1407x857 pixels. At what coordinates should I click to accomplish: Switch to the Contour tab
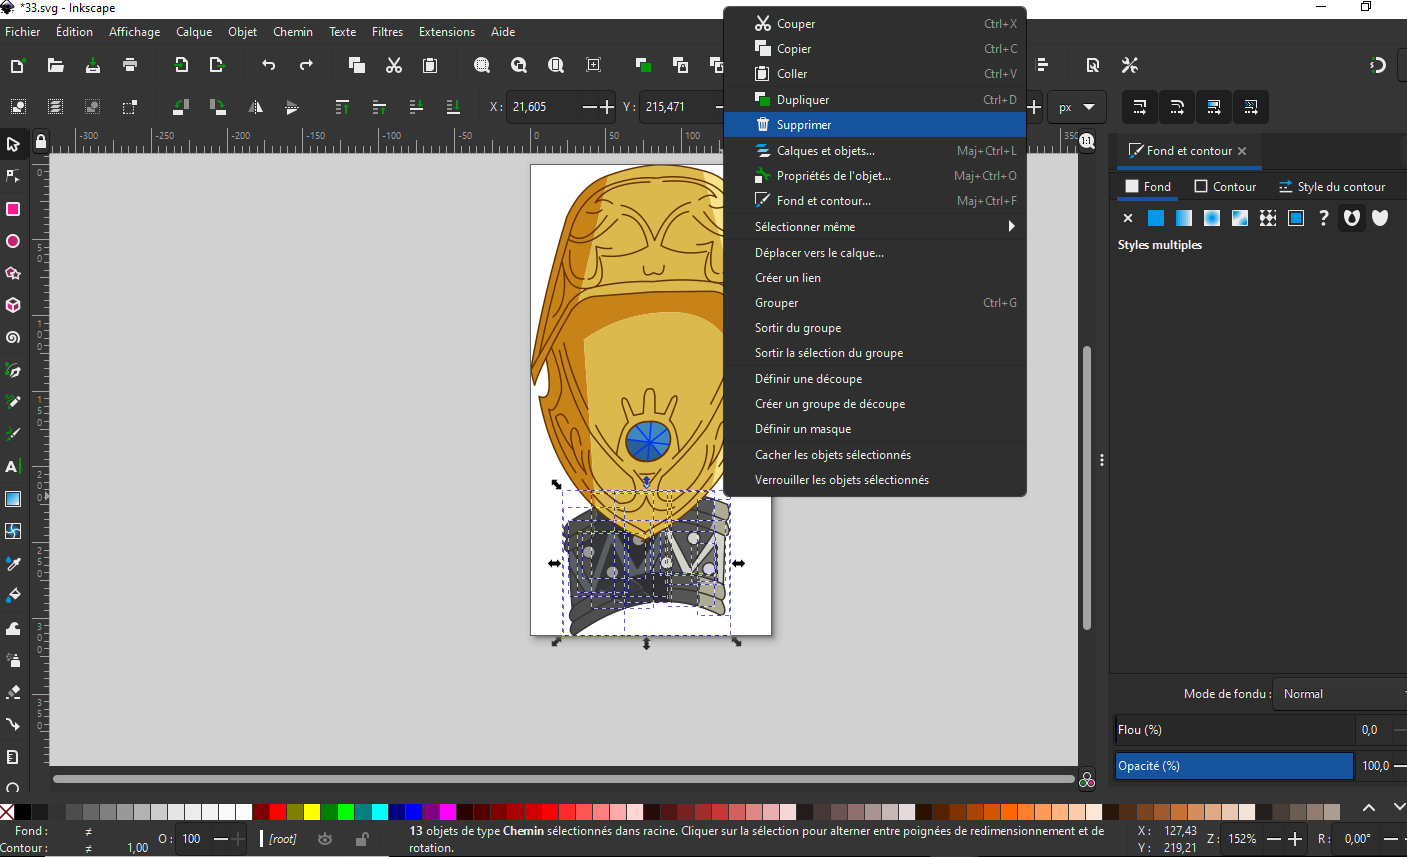(x=1224, y=186)
